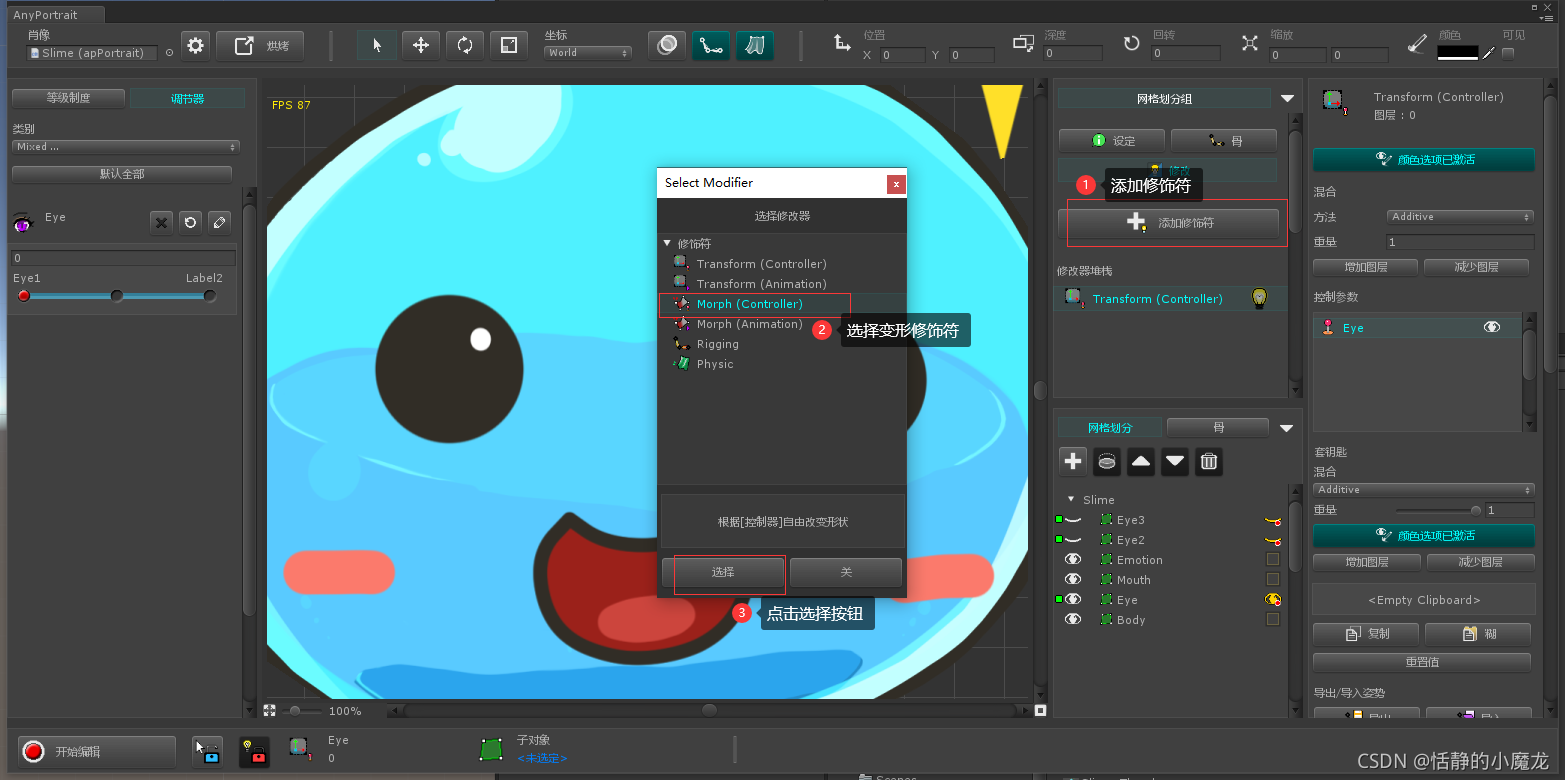Image resolution: width=1565 pixels, height=780 pixels.
Task: Click the clipping mask disc icon
Action: pos(1107,461)
